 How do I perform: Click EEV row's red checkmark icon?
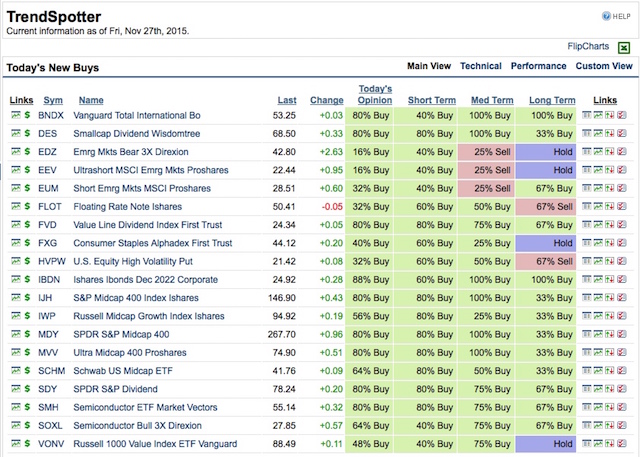pyautogui.click(x=622, y=170)
